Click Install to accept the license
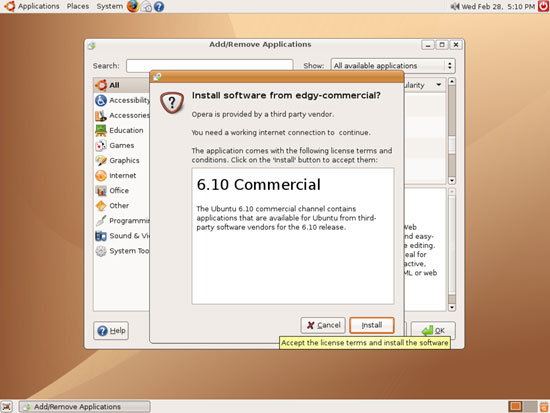The height and width of the screenshot is (413, 550). click(x=372, y=325)
